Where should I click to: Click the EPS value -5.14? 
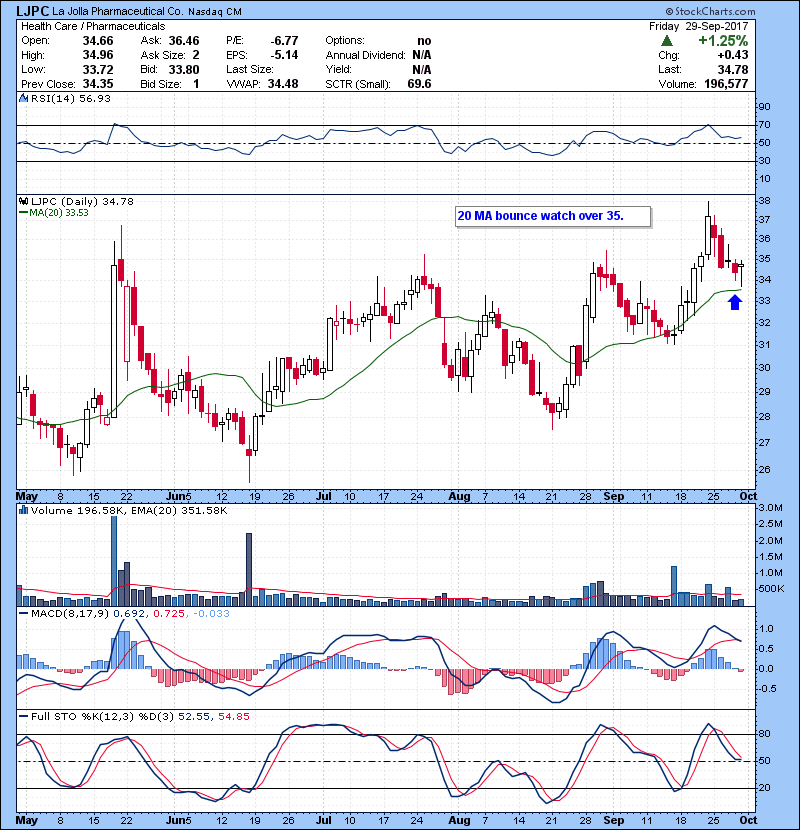(x=284, y=55)
